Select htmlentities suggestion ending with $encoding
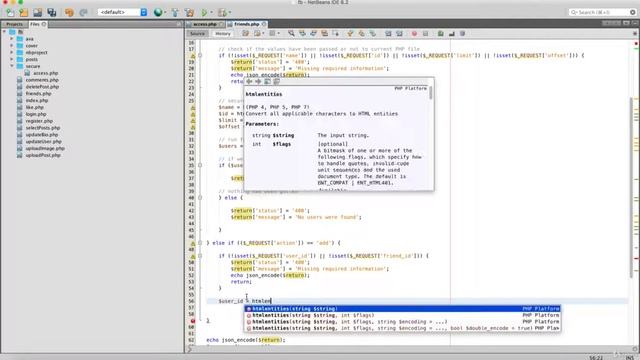Viewport: 640px width, 360px height. [x=402, y=322]
